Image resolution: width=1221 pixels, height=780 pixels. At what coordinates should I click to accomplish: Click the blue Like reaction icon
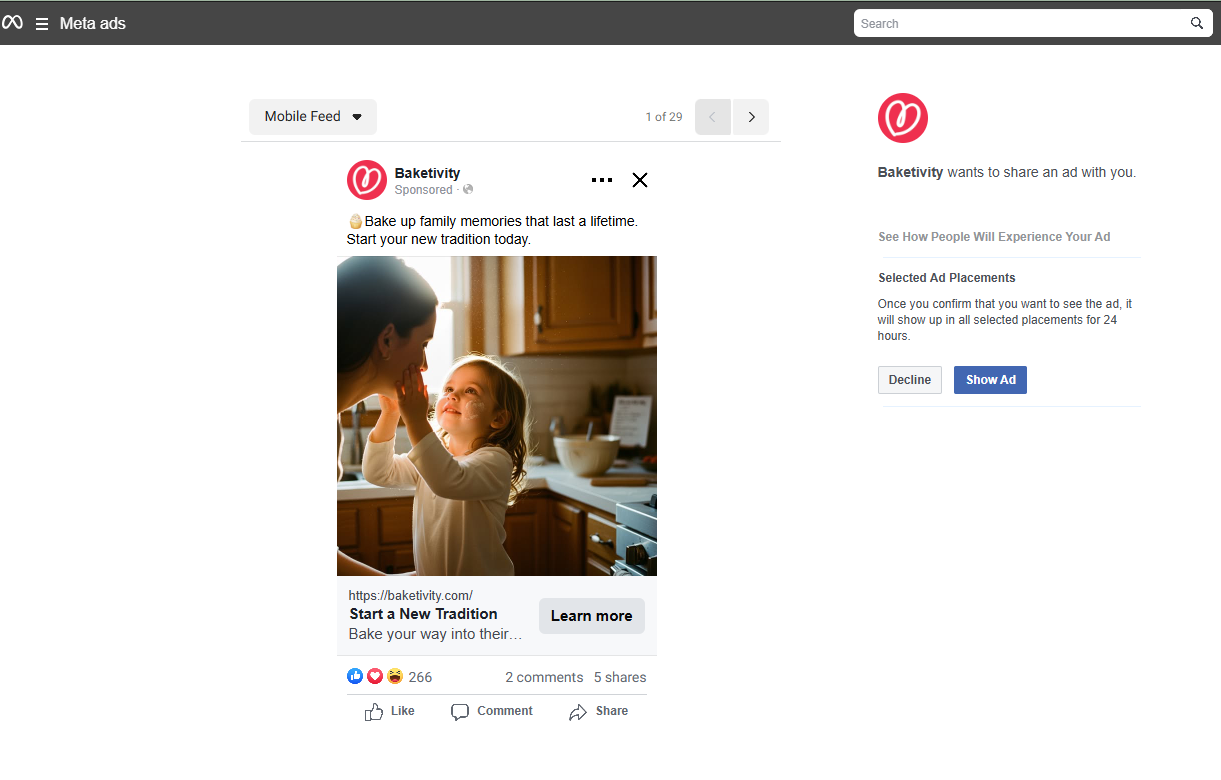pos(355,676)
